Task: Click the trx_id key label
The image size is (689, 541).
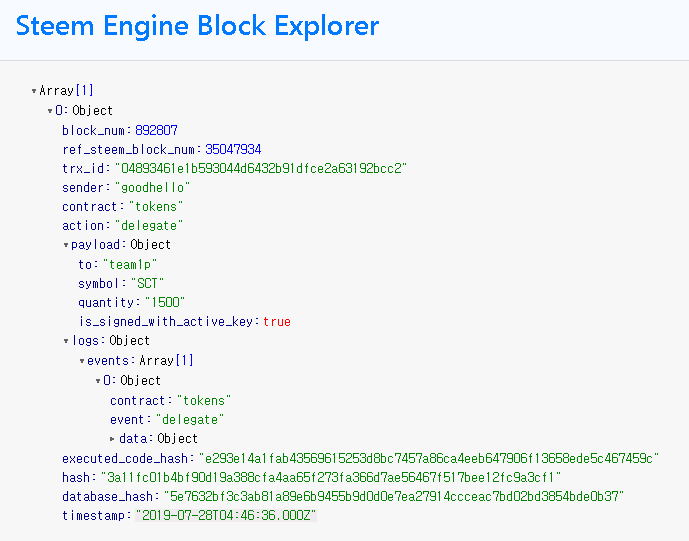Action: [x=83, y=168]
